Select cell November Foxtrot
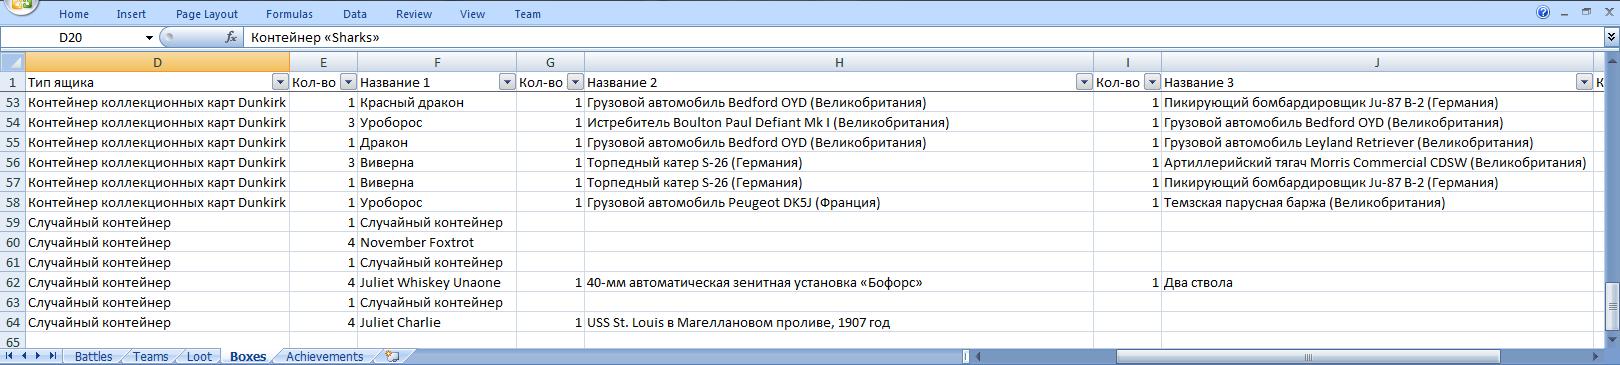The width and height of the screenshot is (1620, 365). coord(437,242)
